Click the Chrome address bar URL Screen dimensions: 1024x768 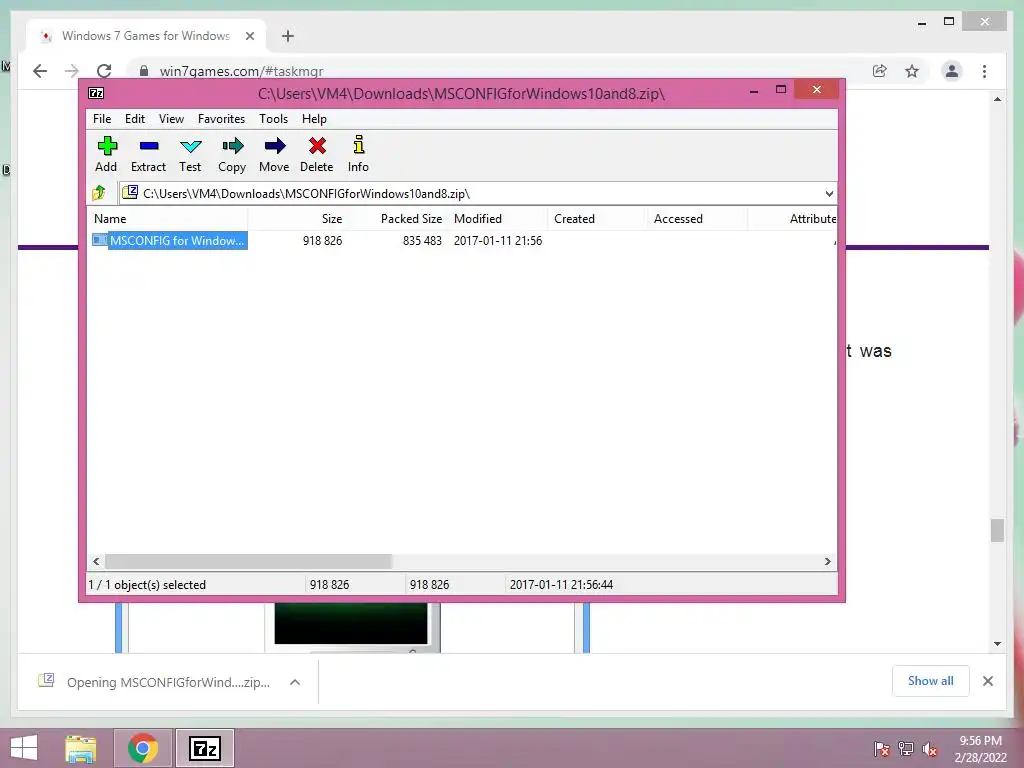[x=242, y=71]
